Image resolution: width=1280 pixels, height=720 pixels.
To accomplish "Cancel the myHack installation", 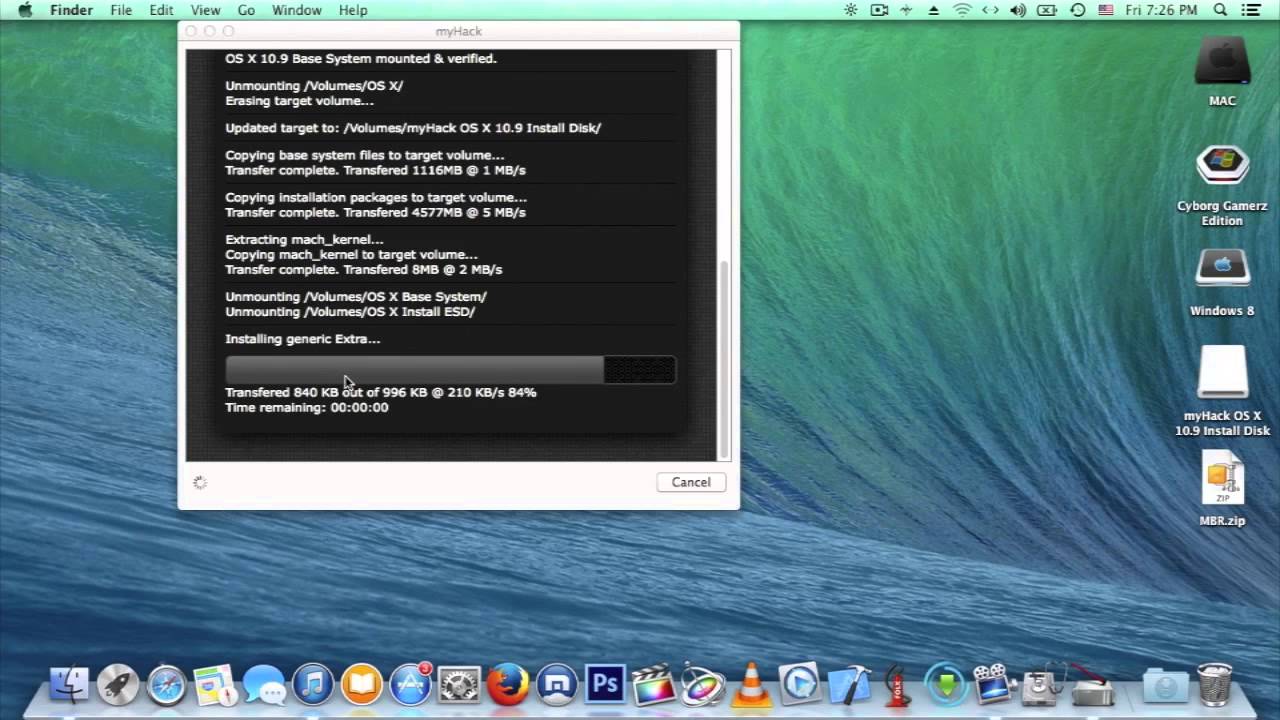I will pyautogui.click(x=690, y=482).
